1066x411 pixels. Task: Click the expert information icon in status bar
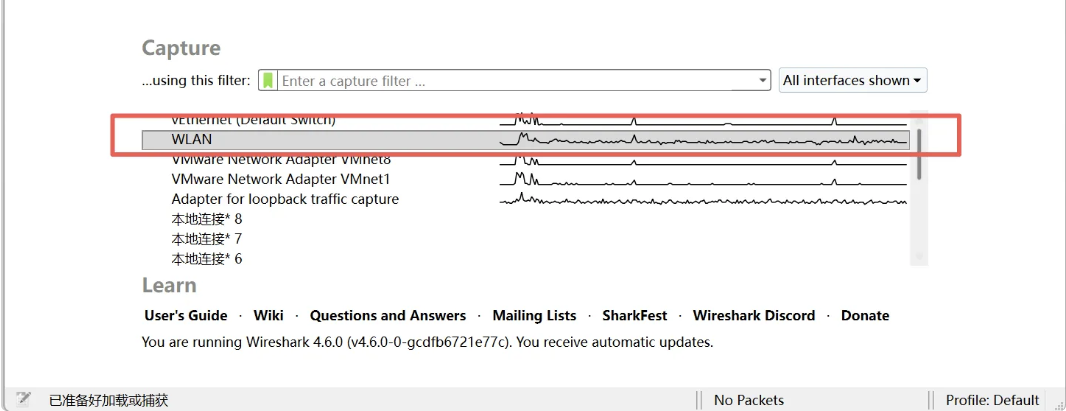point(24,399)
